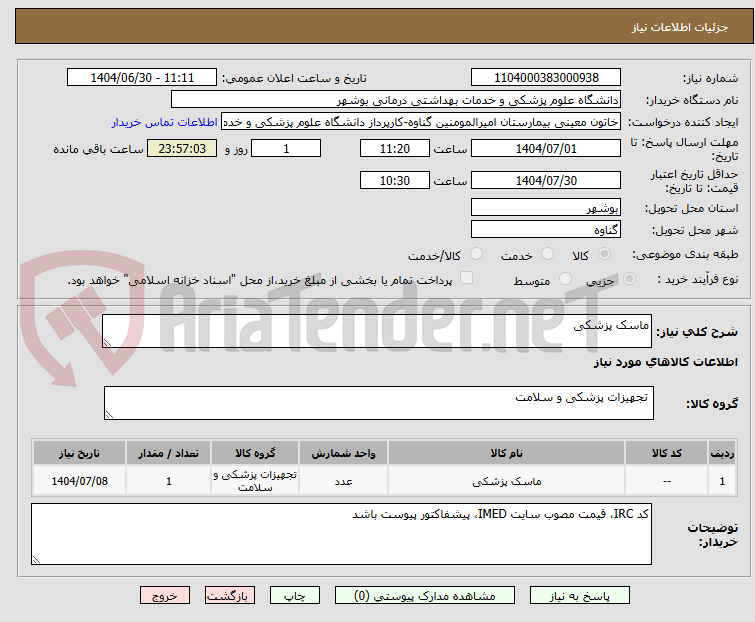Click the تاریخ نیاز column header
The height and width of the screenshot is (622, 755).
coord(79,453)
